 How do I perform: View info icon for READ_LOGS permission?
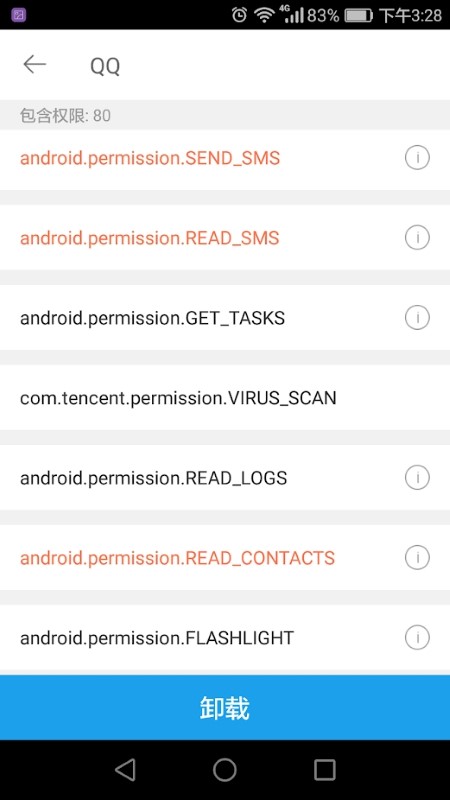417,478
